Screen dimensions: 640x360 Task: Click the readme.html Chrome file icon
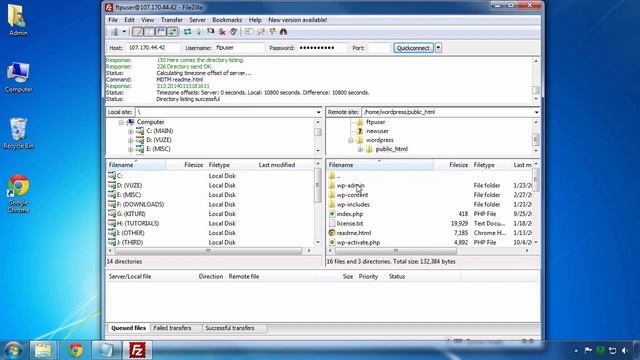point(332,233)
